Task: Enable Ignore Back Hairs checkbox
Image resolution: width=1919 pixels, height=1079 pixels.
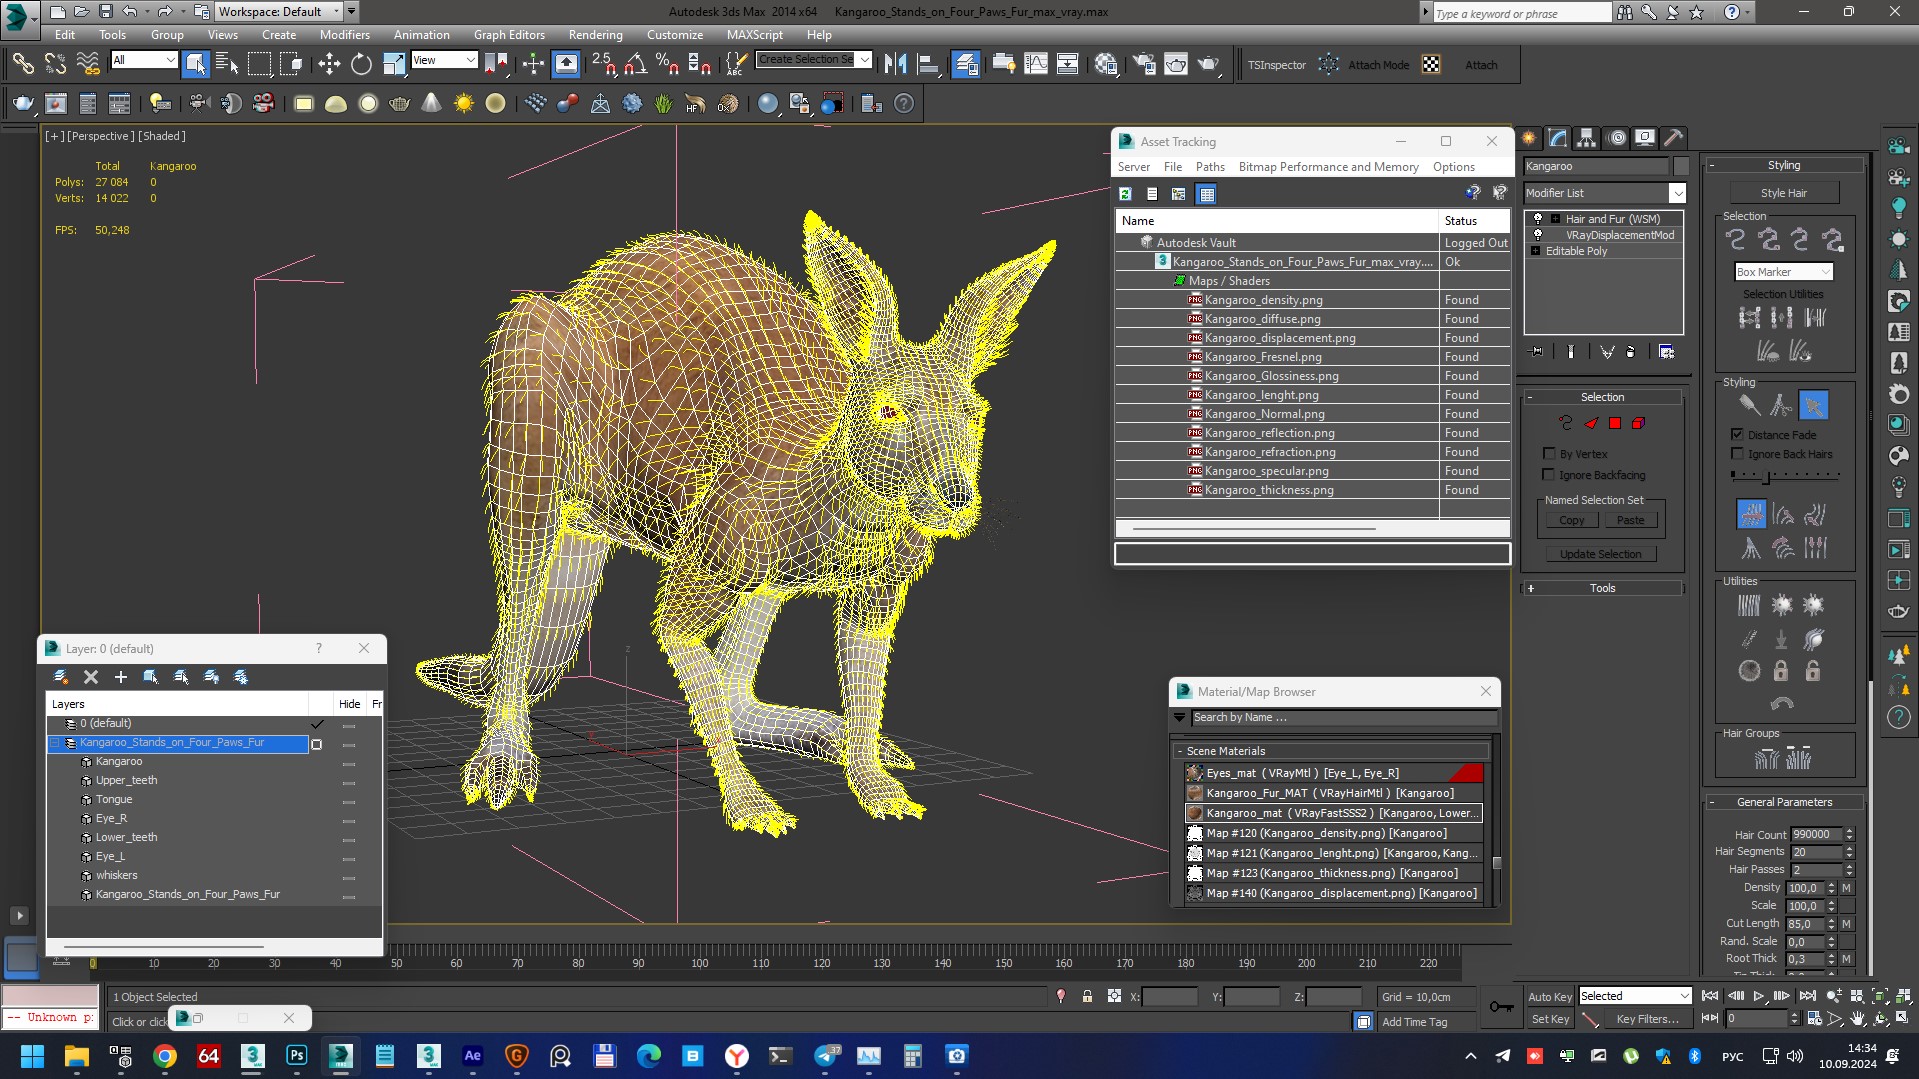Action: tap(1737, 453)
